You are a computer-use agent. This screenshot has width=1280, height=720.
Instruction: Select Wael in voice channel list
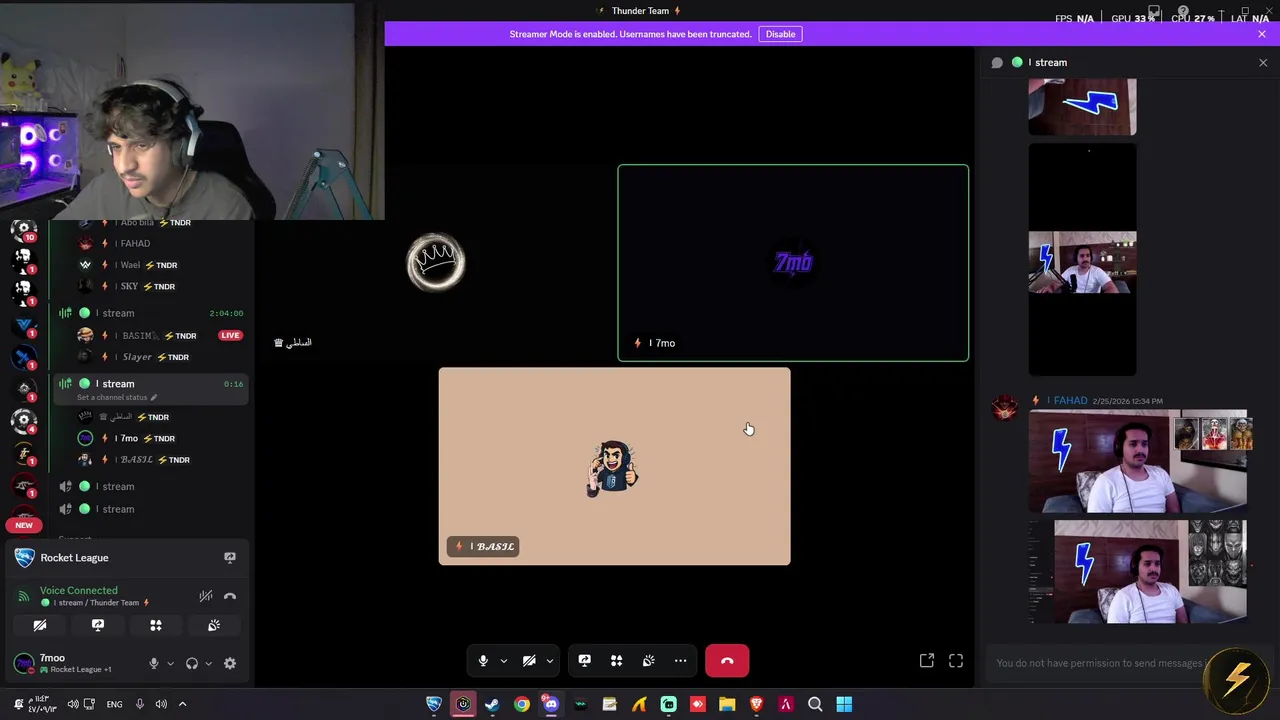pyautogui.click(x=160, y=265)
